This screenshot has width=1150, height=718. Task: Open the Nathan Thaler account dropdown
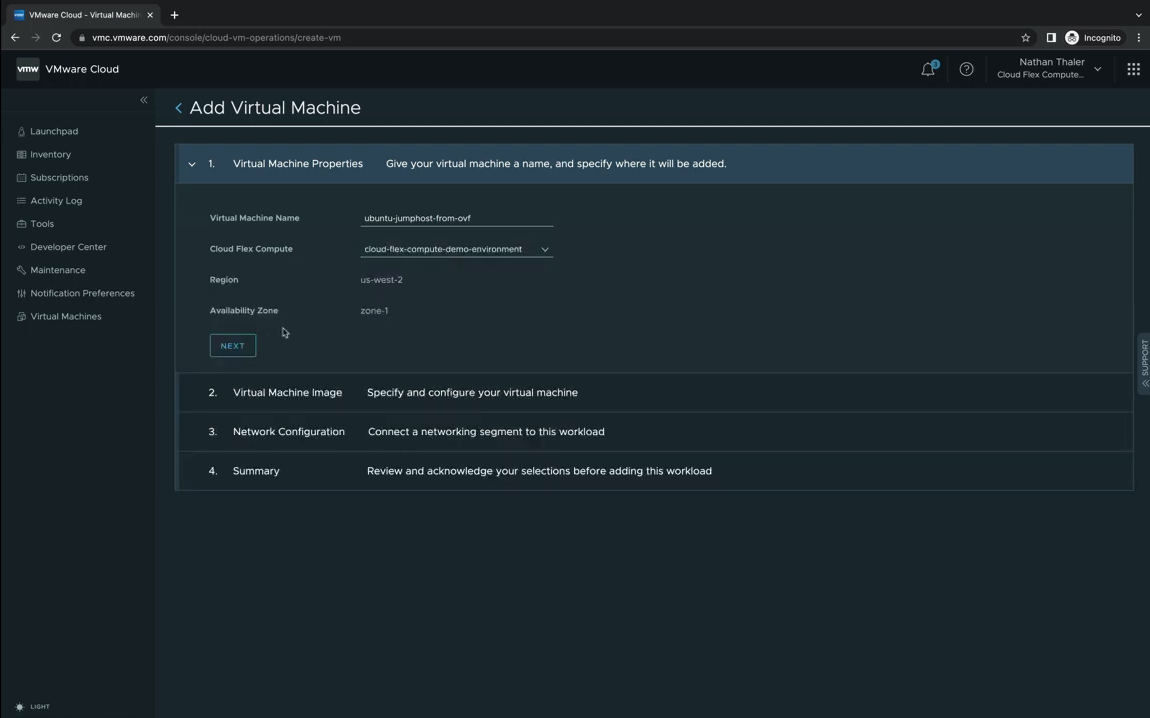[x=1049, y=69]
